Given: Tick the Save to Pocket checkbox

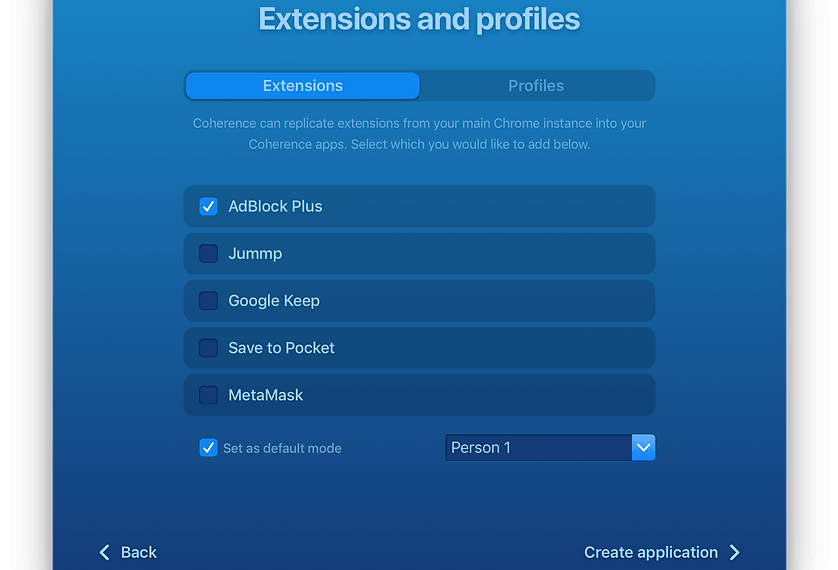Looking at the screenshot, I should coord(208,347).
